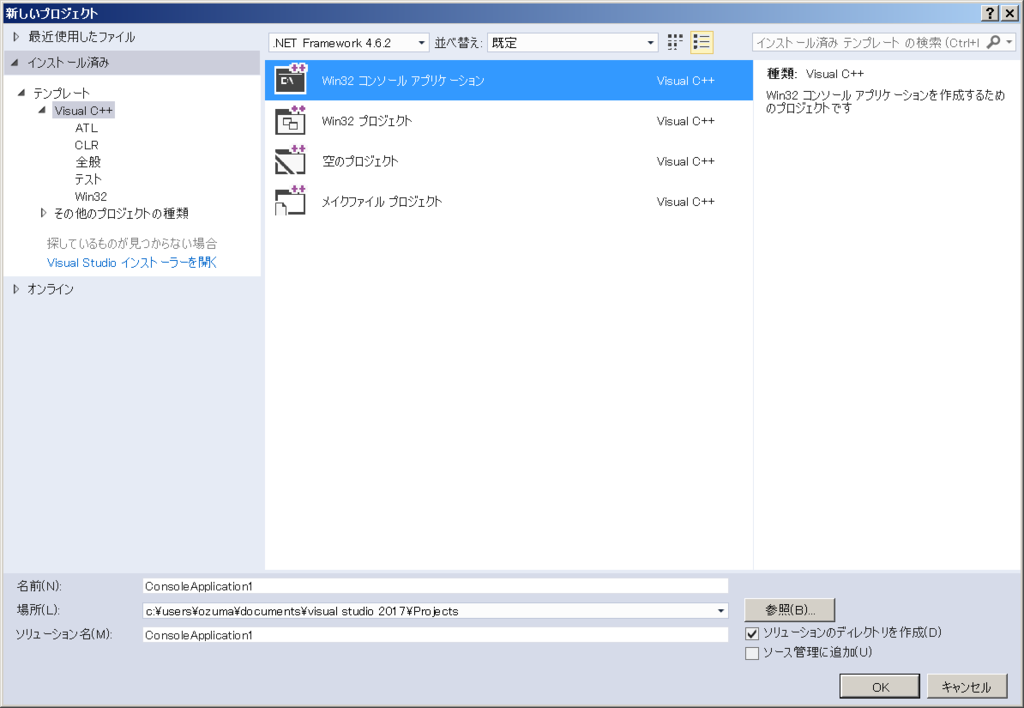Viewport: 1024px width, 708px height.
Task: Open the search options dropdown arrow
Action: [x=1010, y=42]
